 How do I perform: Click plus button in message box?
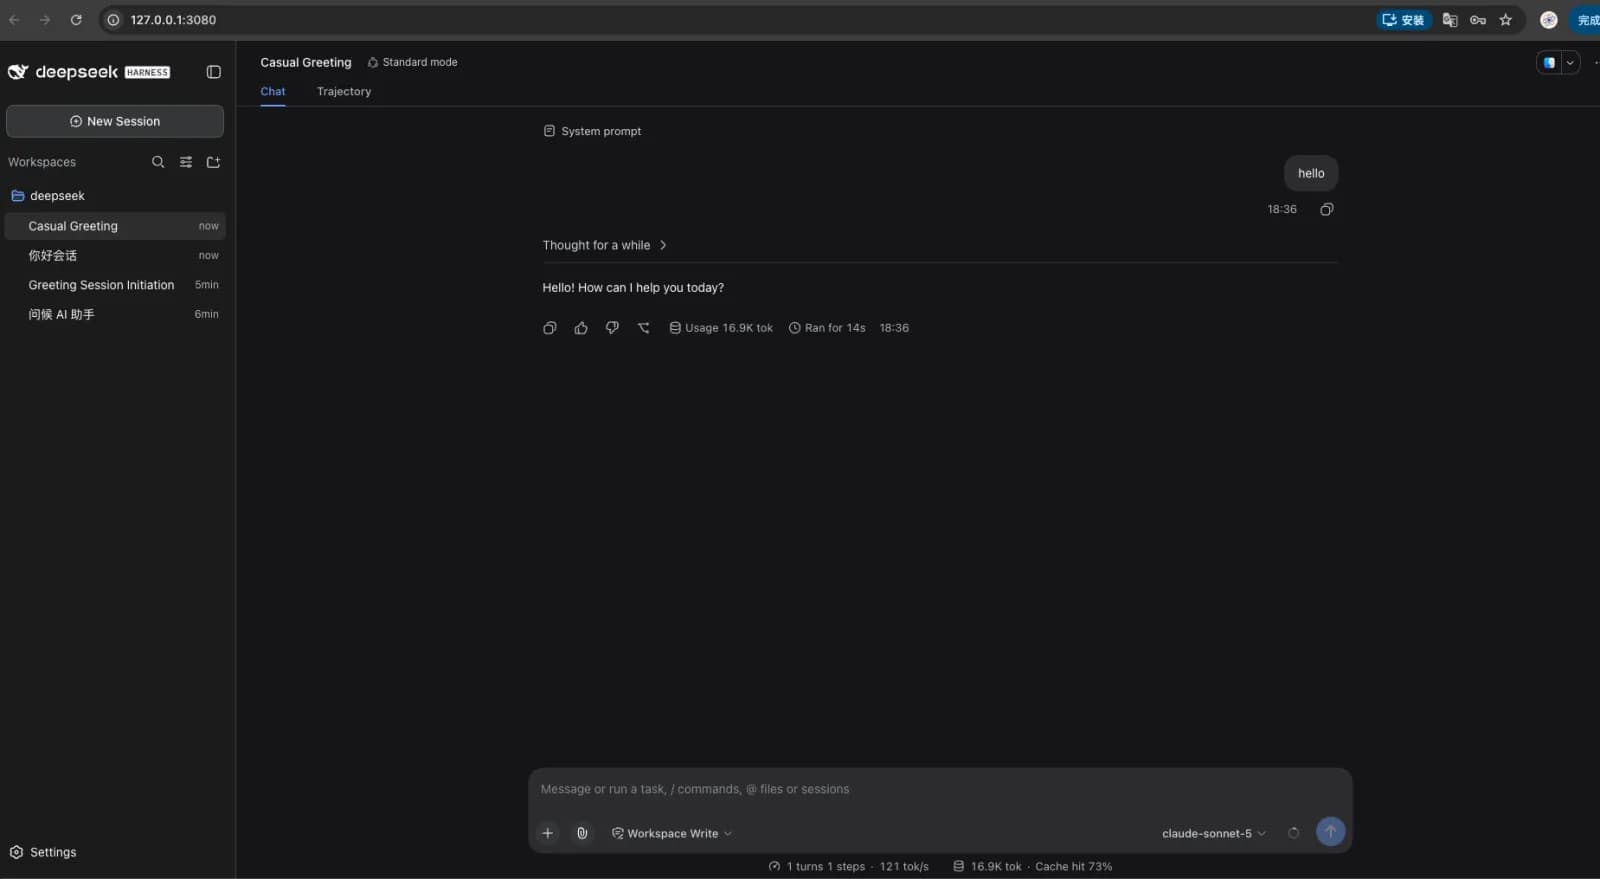point(548,833)
